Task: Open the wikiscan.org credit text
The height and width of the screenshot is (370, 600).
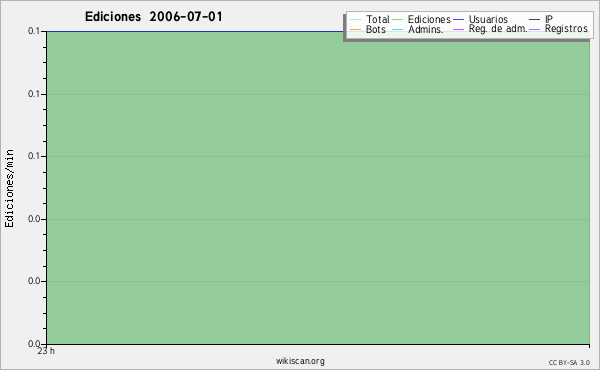Action: [300, 361]
